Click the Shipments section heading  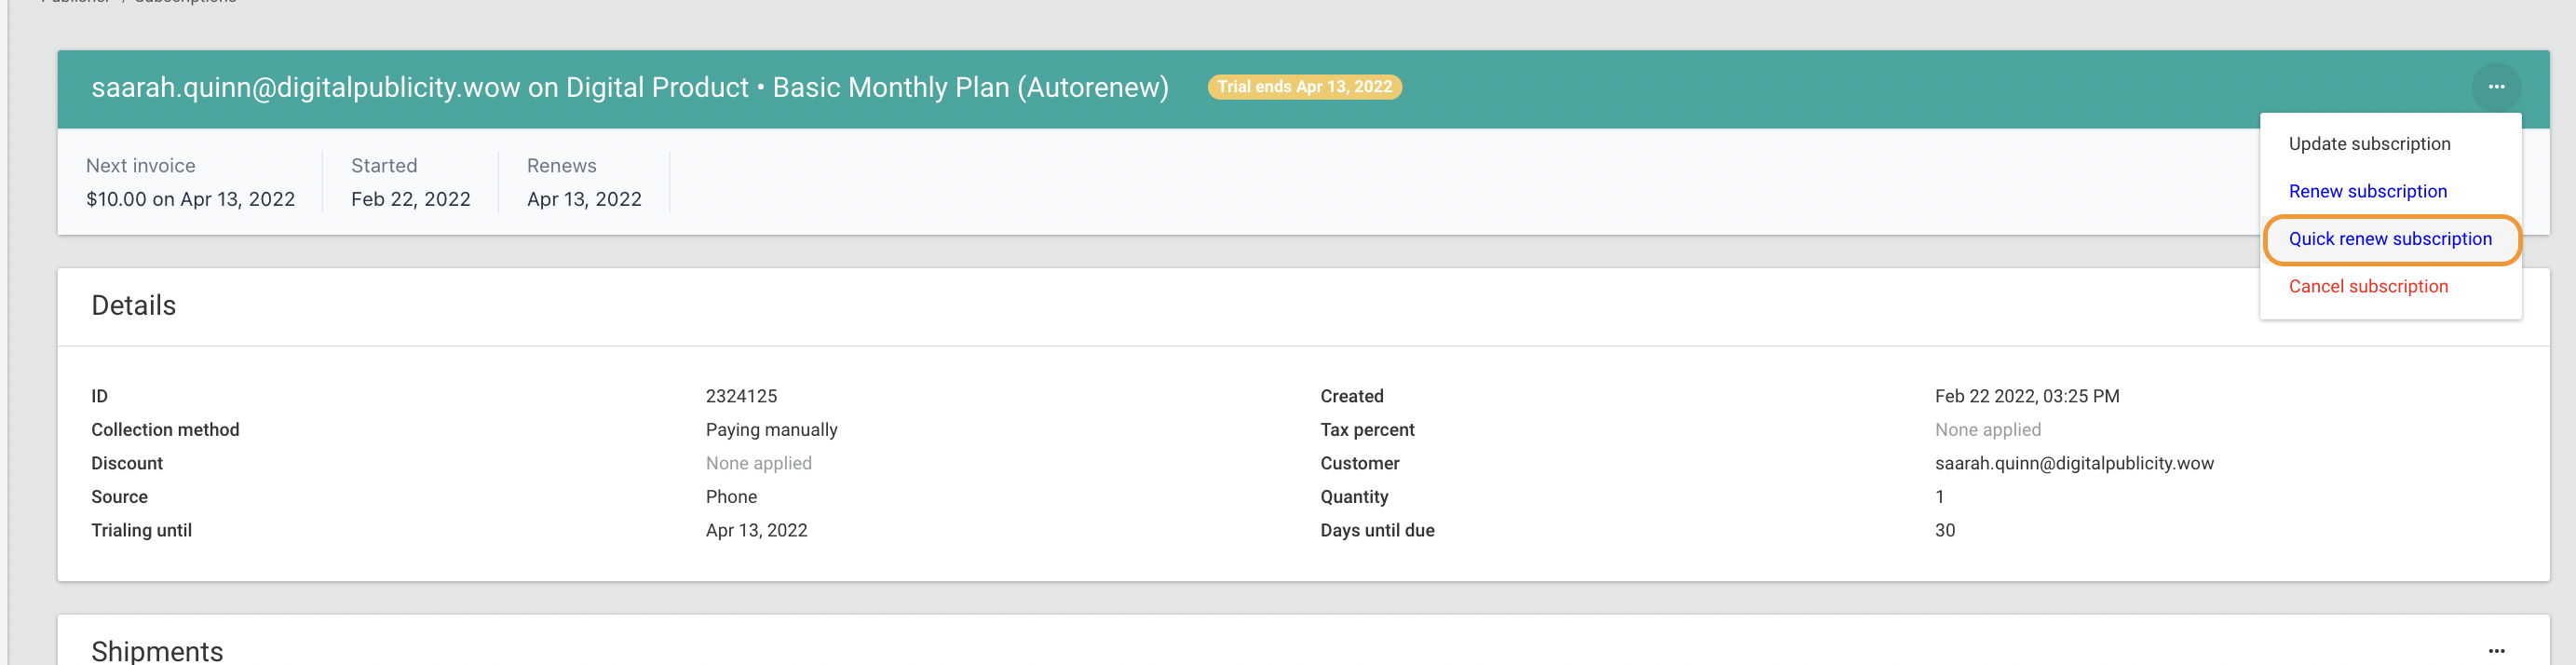point(157,651)
